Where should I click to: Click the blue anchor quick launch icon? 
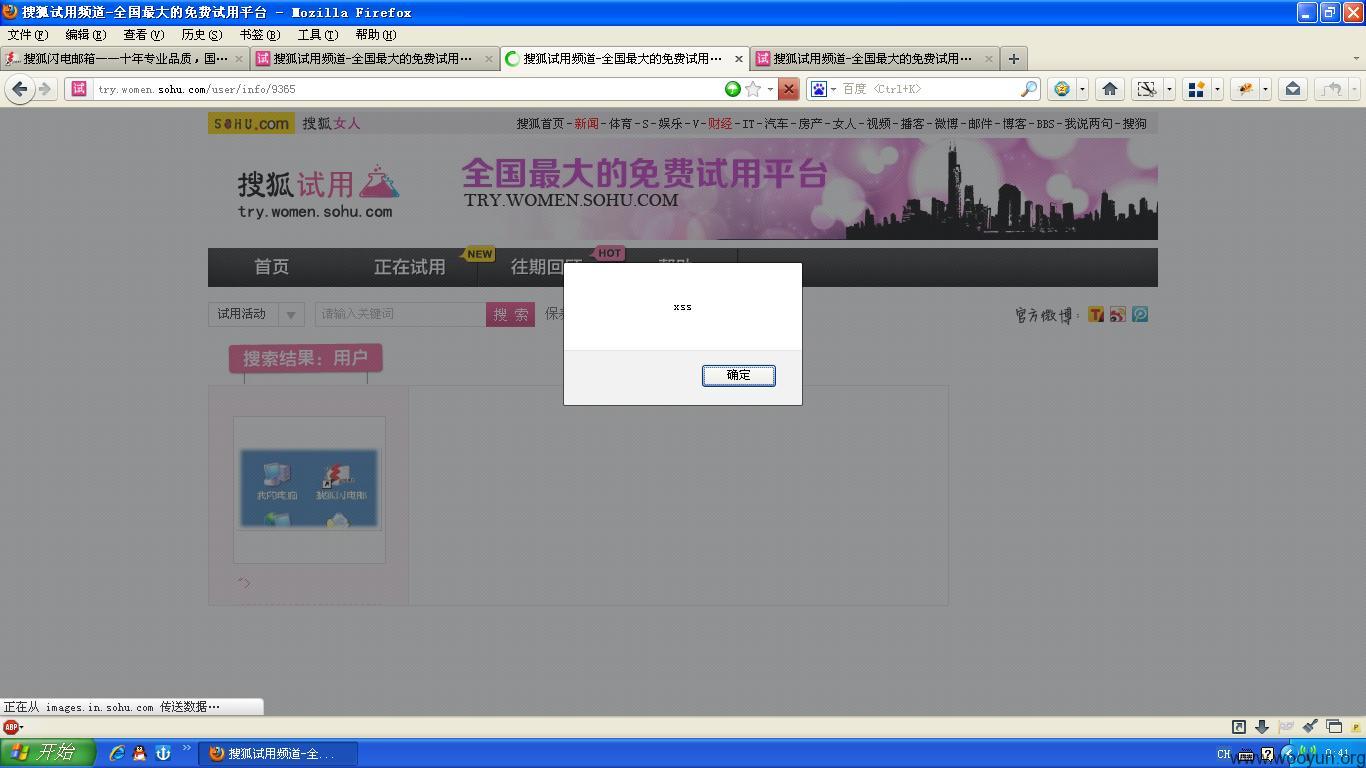tap(163, 753)
